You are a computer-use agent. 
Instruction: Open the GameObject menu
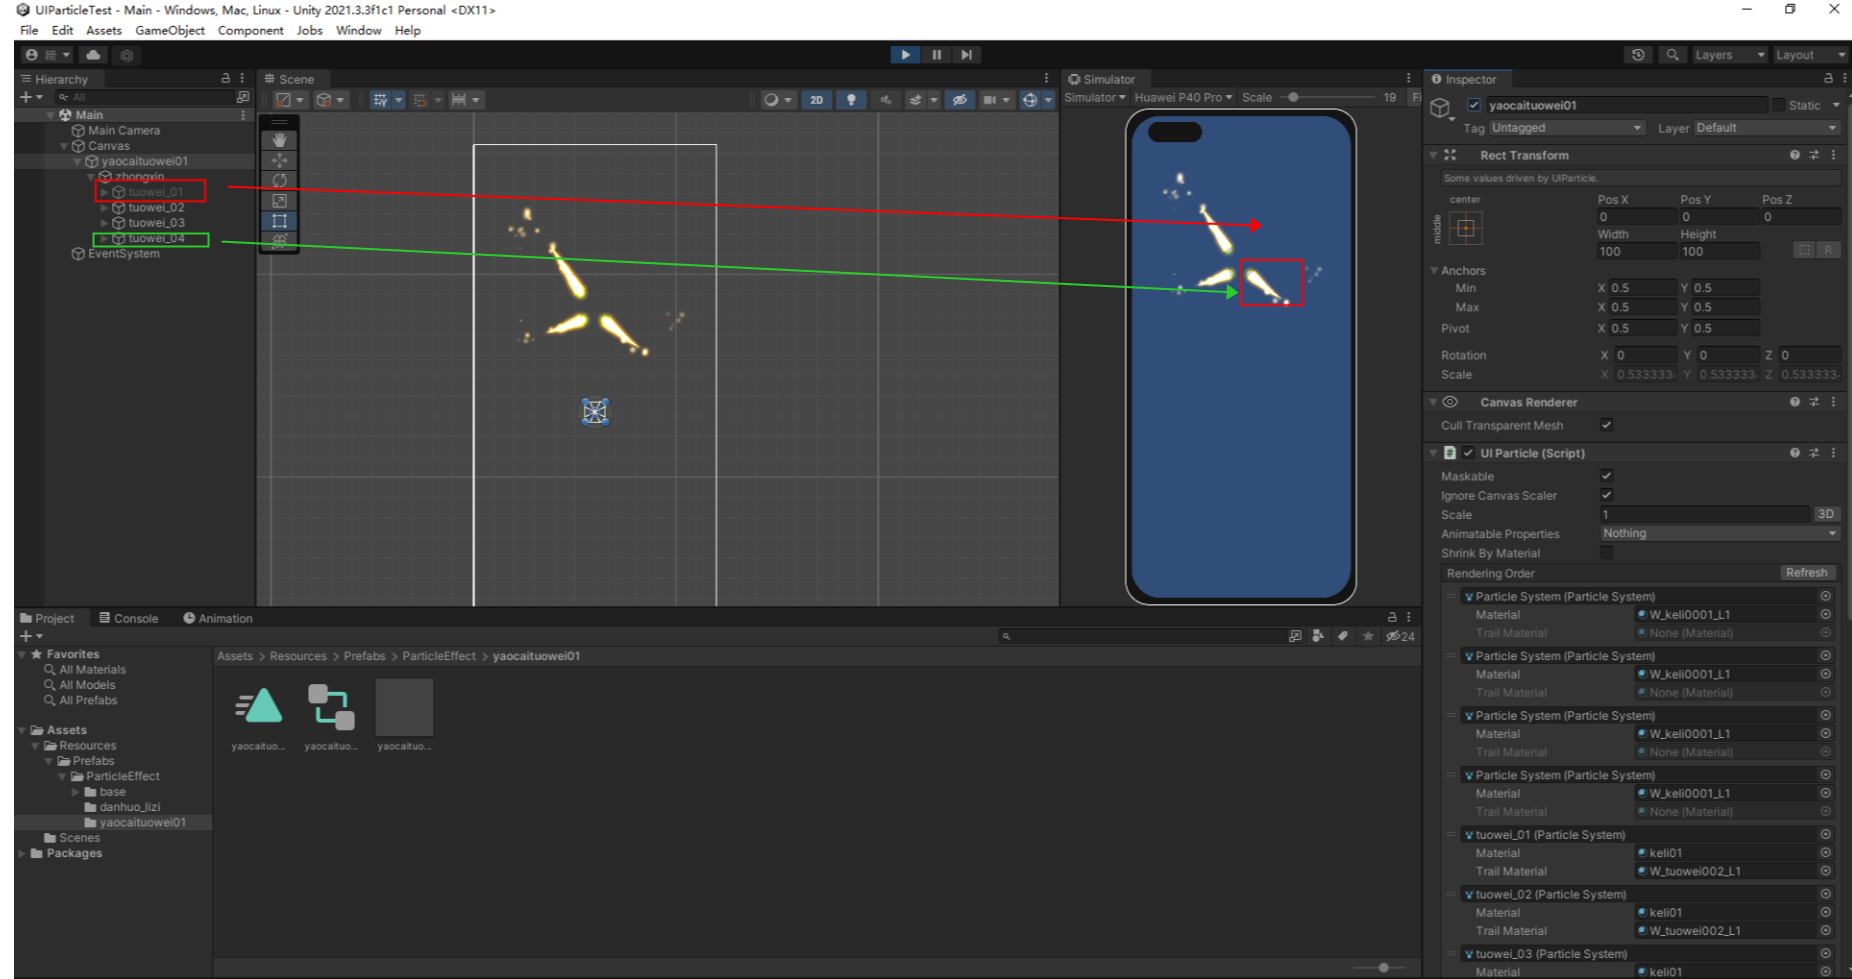tap(169, 30)
